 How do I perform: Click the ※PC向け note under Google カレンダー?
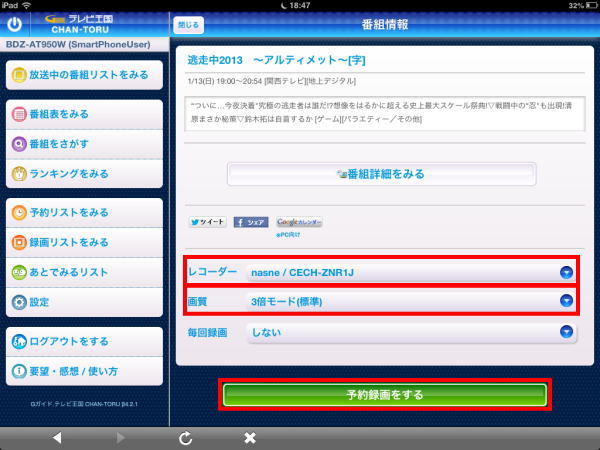[x=288, y=235]
